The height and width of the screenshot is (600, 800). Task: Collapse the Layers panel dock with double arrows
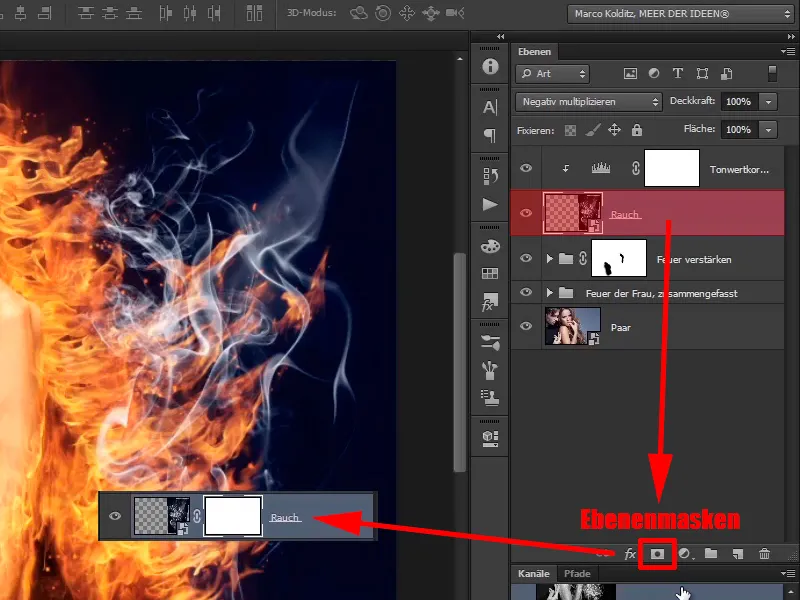[791, 36]
